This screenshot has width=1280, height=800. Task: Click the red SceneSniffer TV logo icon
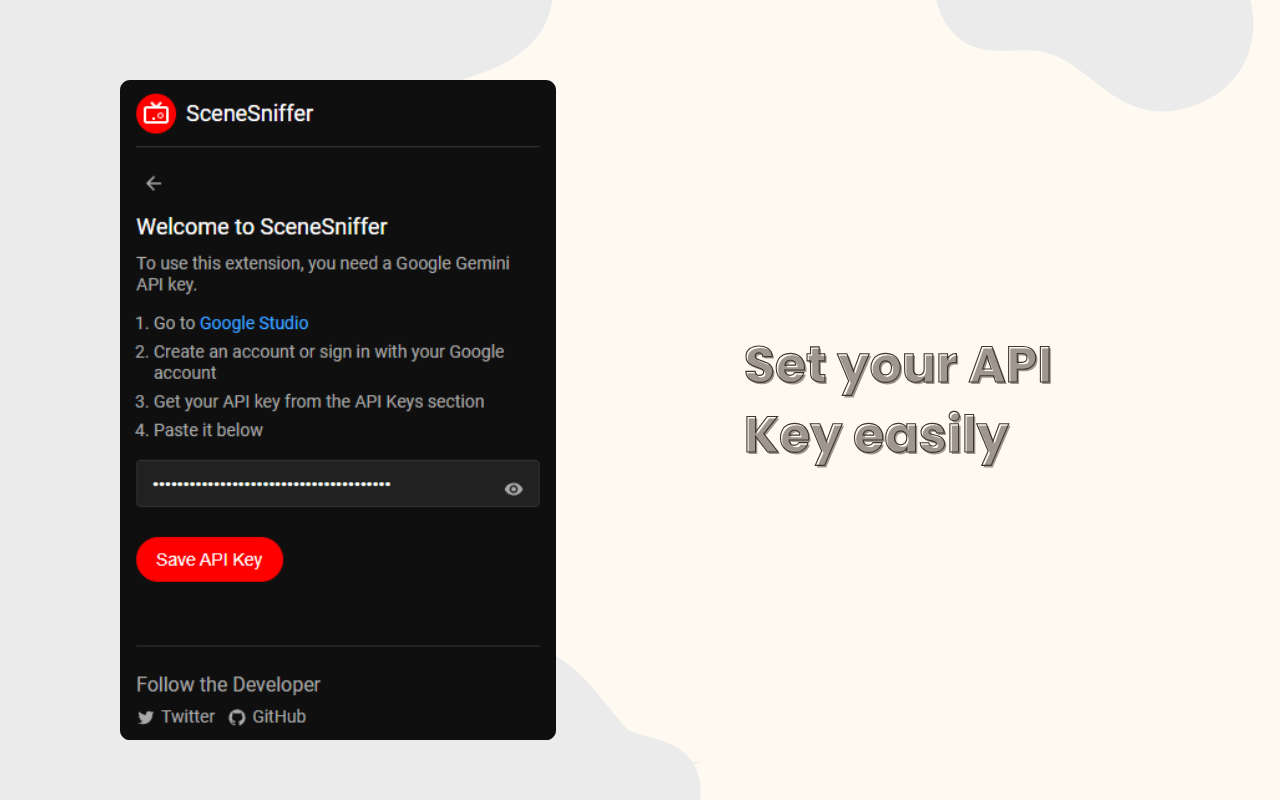click(x=156, y=114)
